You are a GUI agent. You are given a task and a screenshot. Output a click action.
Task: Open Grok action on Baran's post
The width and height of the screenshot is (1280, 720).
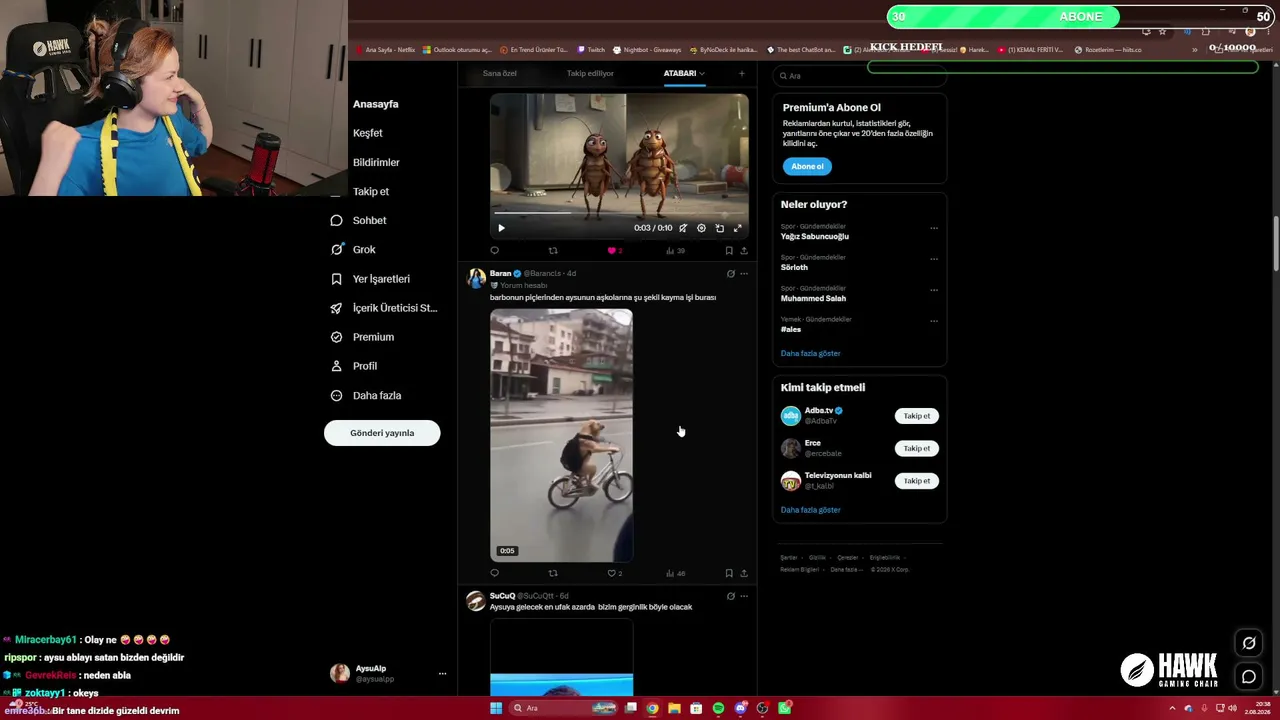point(730,274)
